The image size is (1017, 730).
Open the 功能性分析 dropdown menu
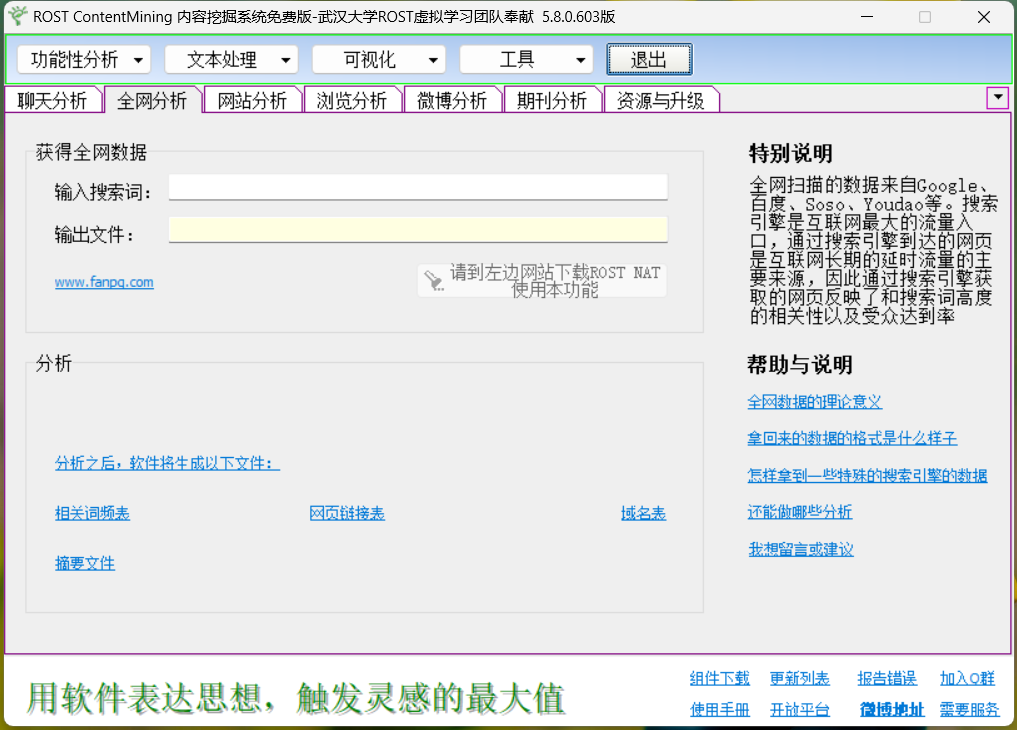tap(83, 59)
